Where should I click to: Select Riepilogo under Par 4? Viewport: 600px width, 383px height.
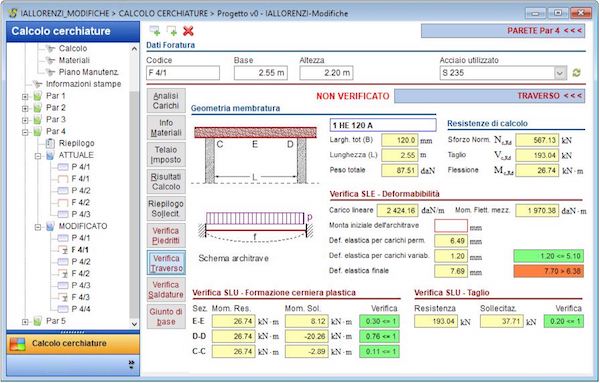pos(77,143)
